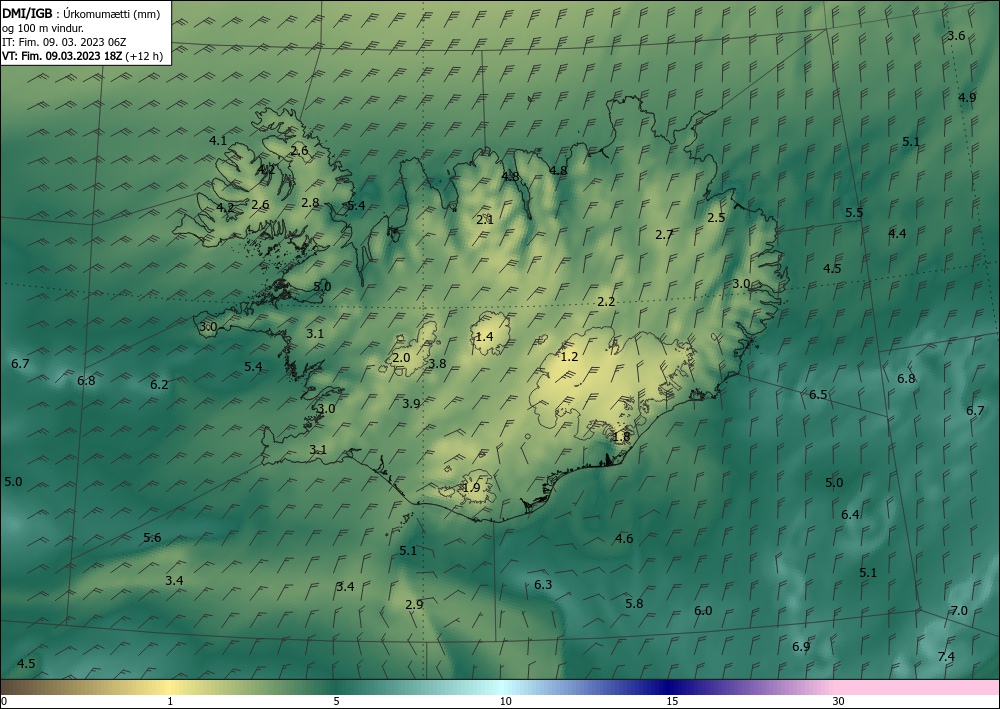
Task: Click the 1.8 value on the southeast coast
Action: point(621,437)
